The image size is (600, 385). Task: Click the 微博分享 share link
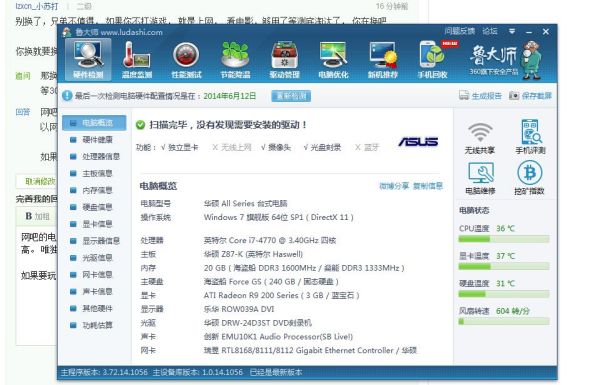tap(394, 186)
